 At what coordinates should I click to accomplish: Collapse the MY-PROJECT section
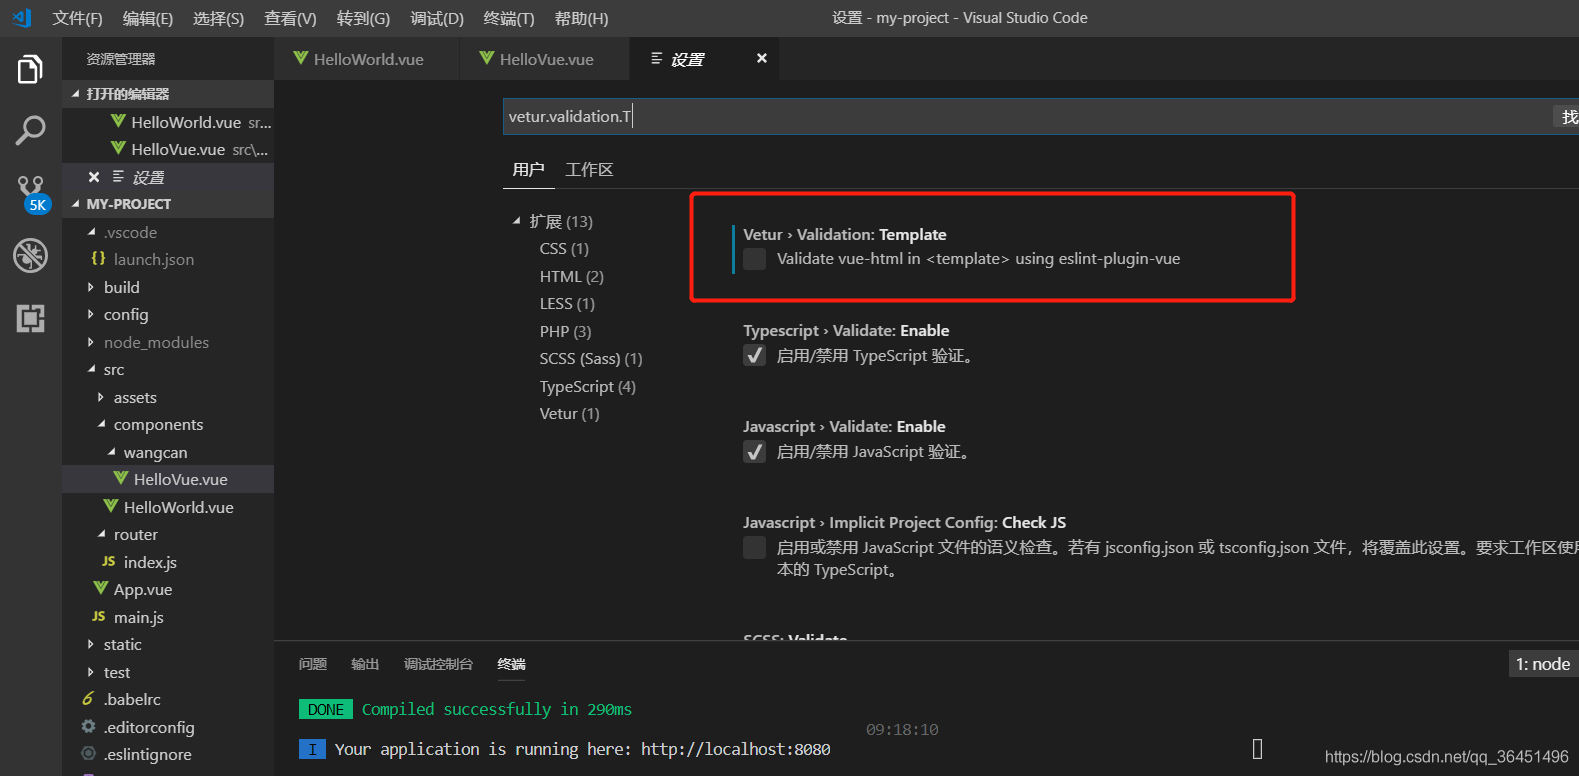pyautogui.click(x=76, y=204)
